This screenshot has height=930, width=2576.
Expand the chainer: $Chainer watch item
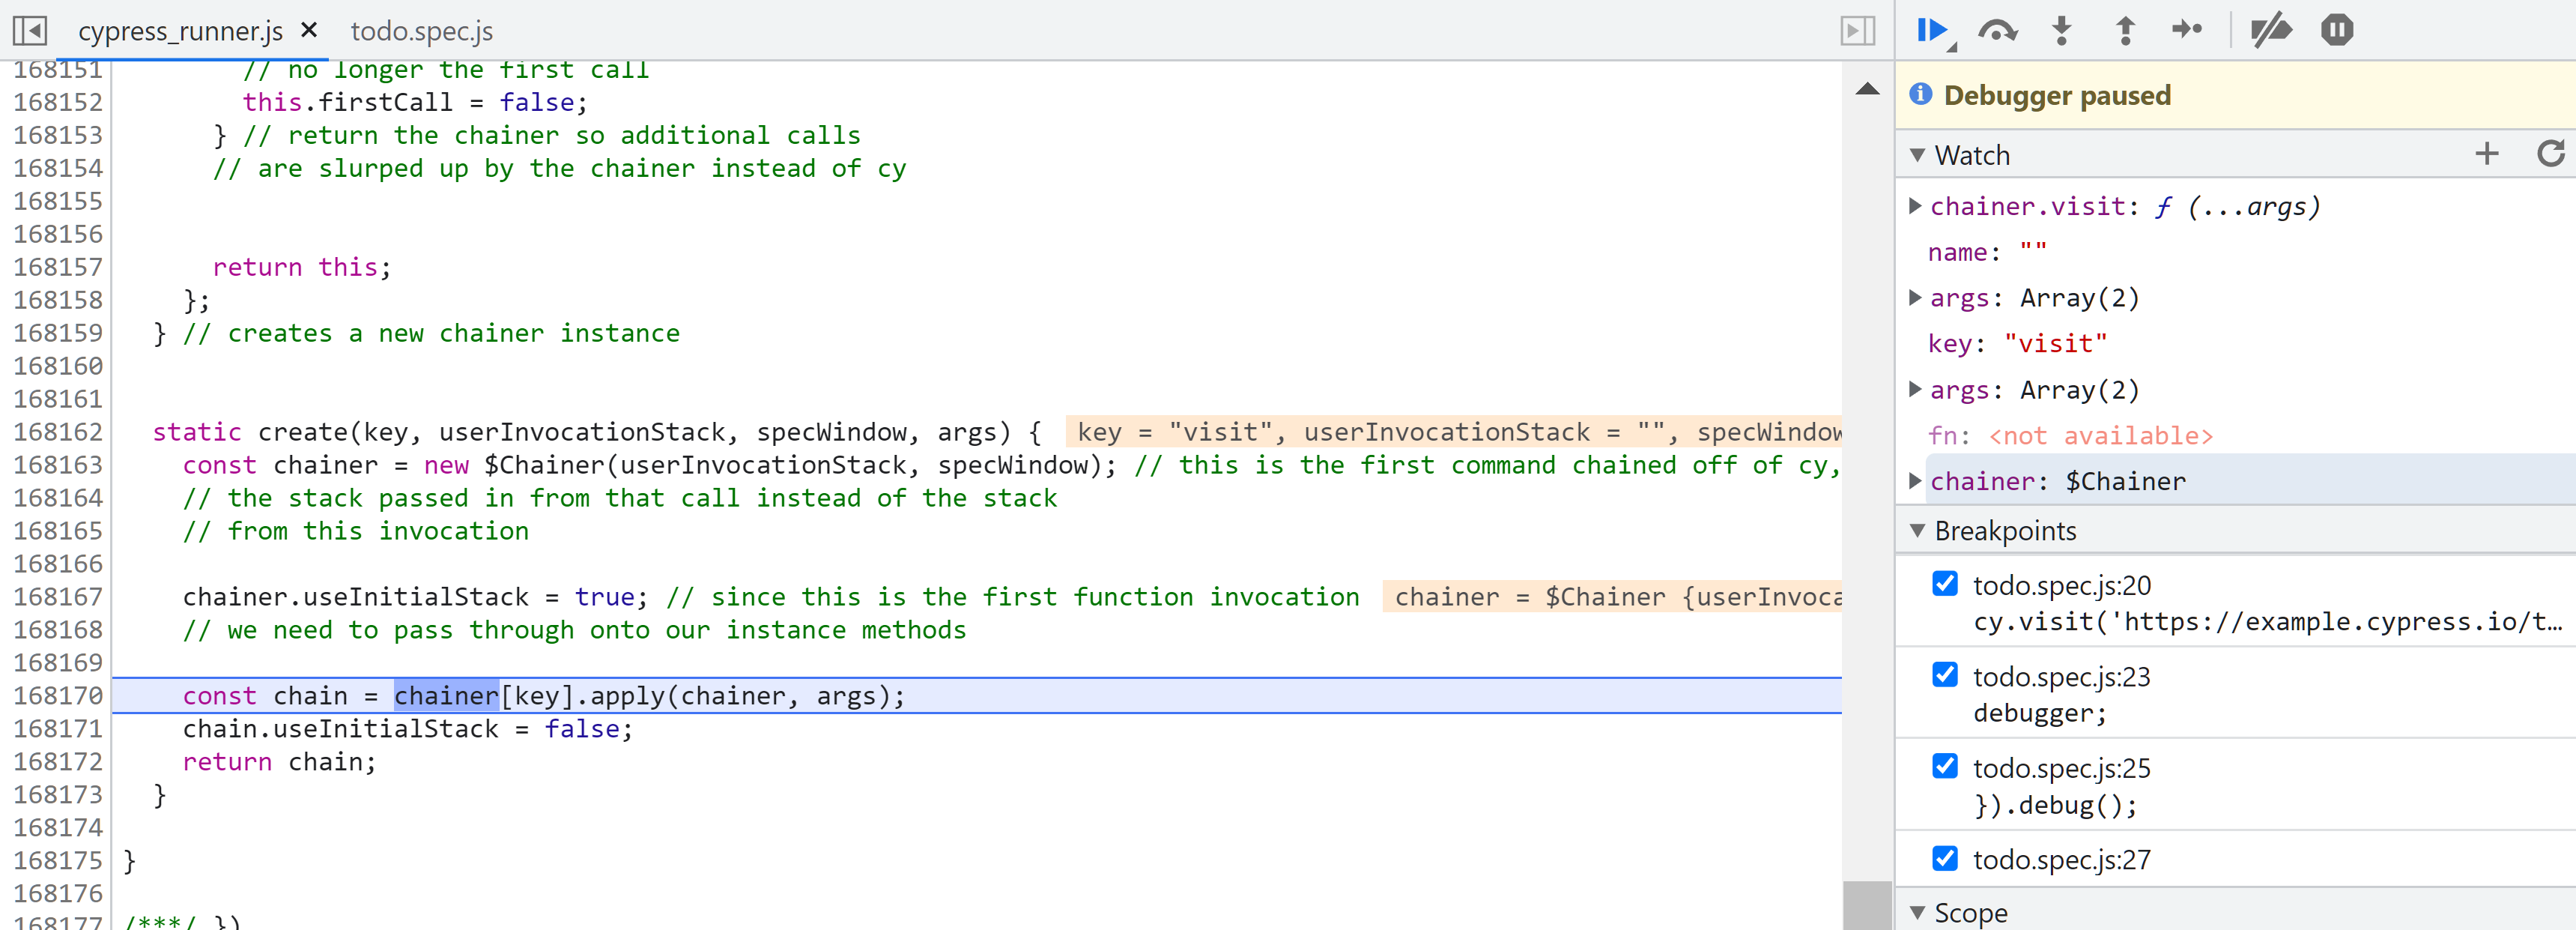click(1915, 481)
